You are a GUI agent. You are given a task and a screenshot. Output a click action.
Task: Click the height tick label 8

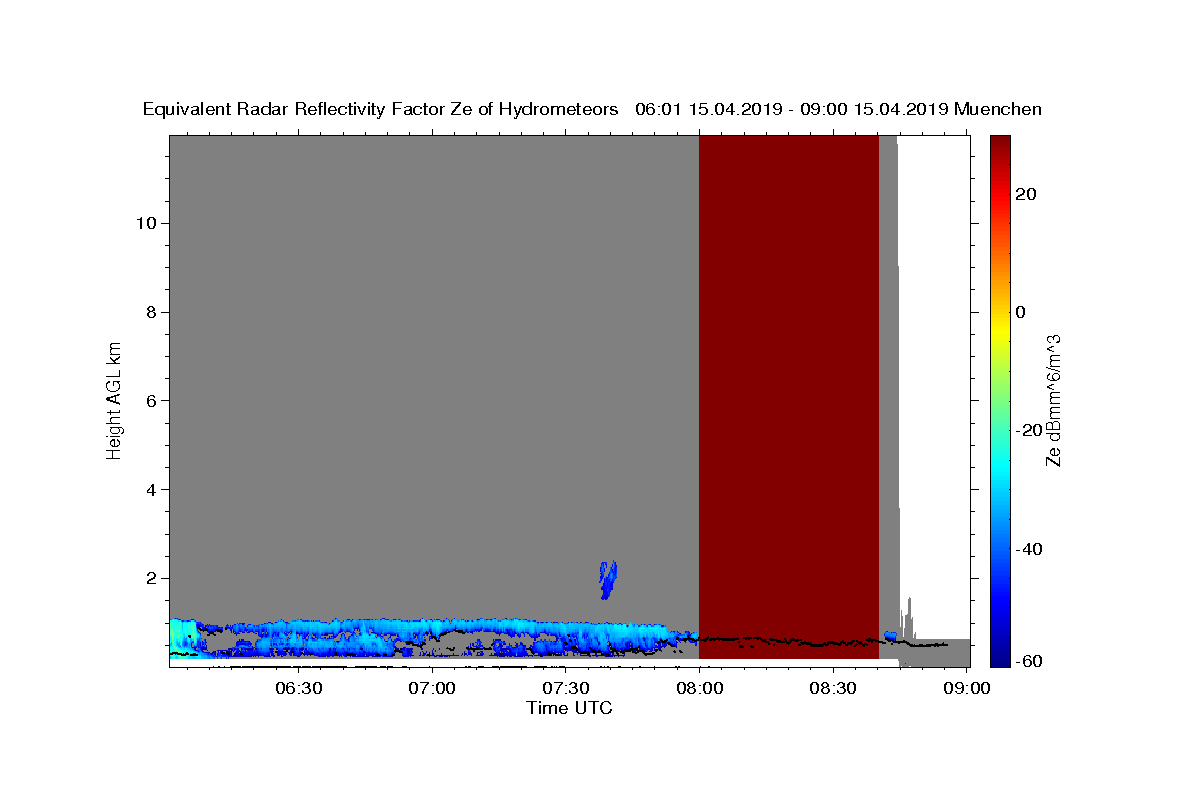[152, 312]
